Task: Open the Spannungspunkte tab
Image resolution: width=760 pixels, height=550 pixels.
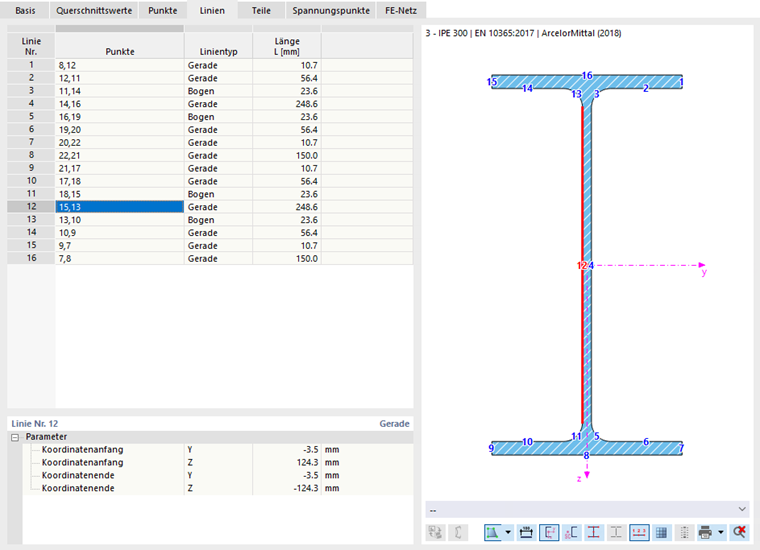Action: click(x=331, y=10)
